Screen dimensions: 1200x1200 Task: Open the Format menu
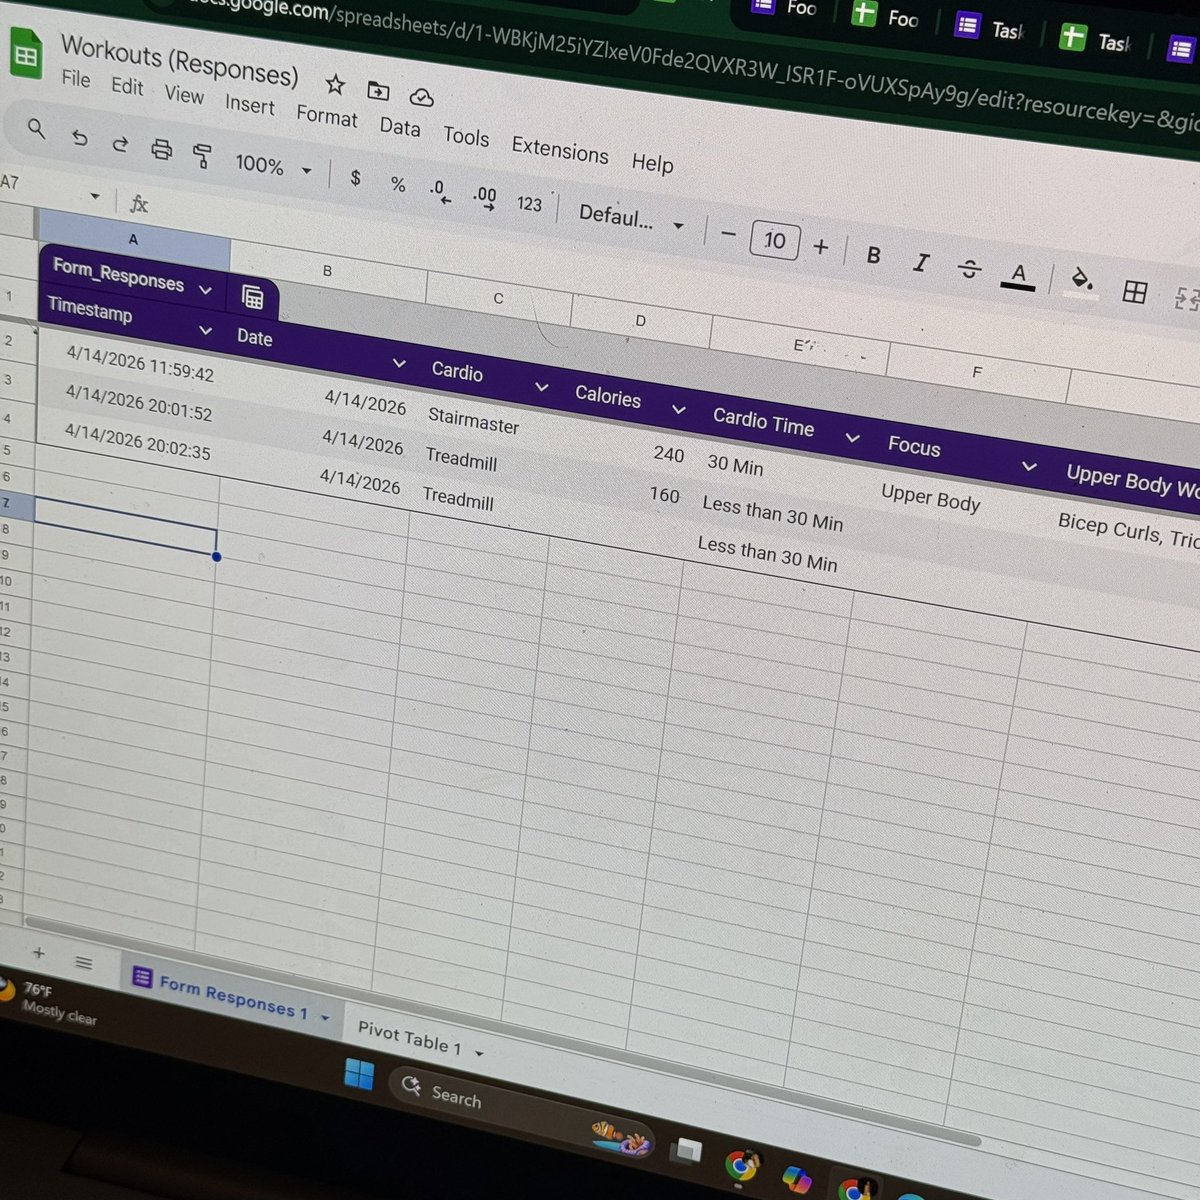tap(326, 116)
